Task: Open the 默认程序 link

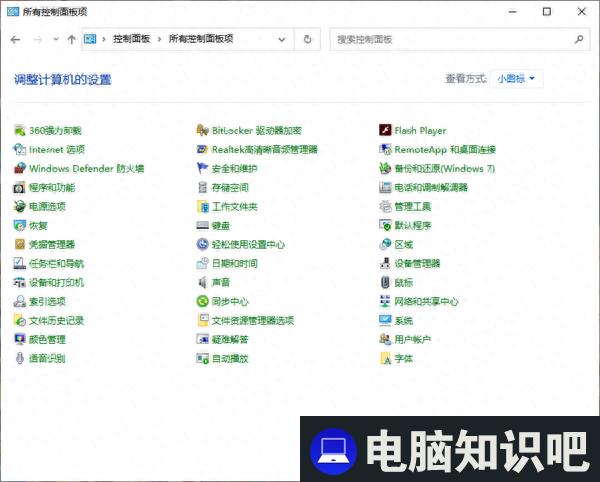Action: point(412,225)
